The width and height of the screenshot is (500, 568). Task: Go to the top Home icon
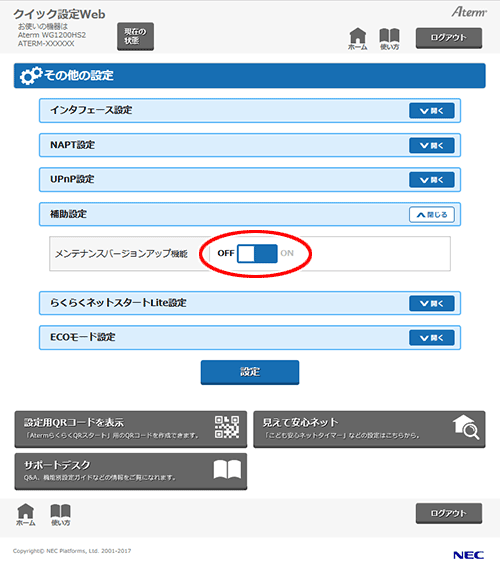(358, 38)
